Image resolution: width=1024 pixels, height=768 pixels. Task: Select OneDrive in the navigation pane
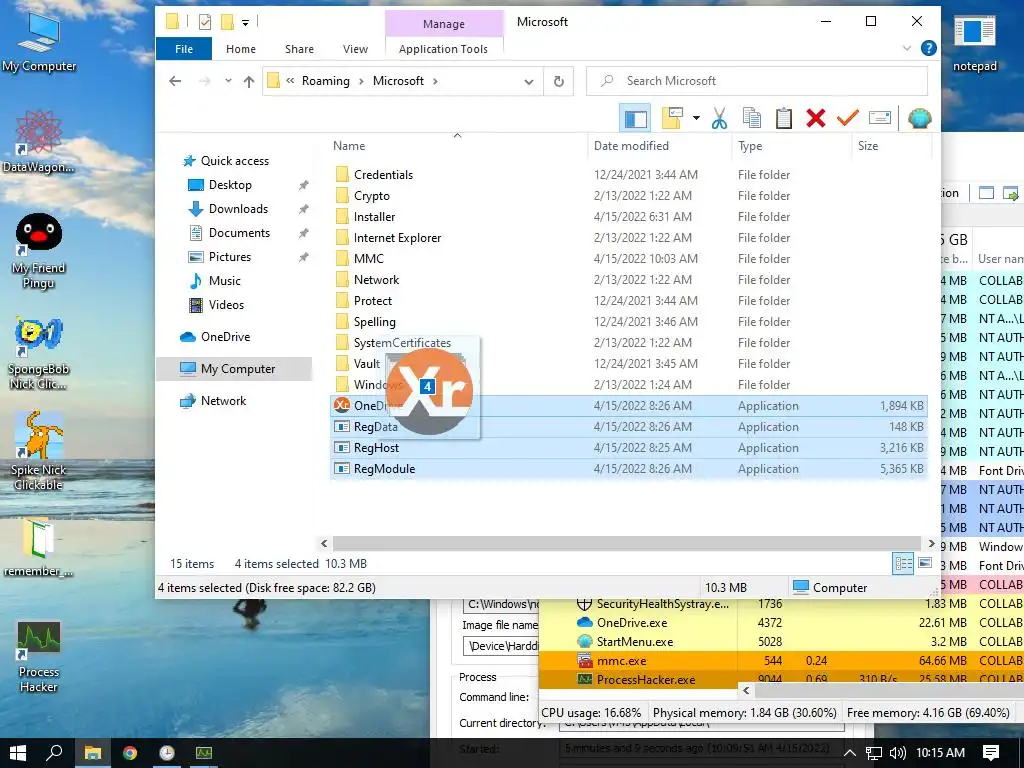(x=225, y=337)
